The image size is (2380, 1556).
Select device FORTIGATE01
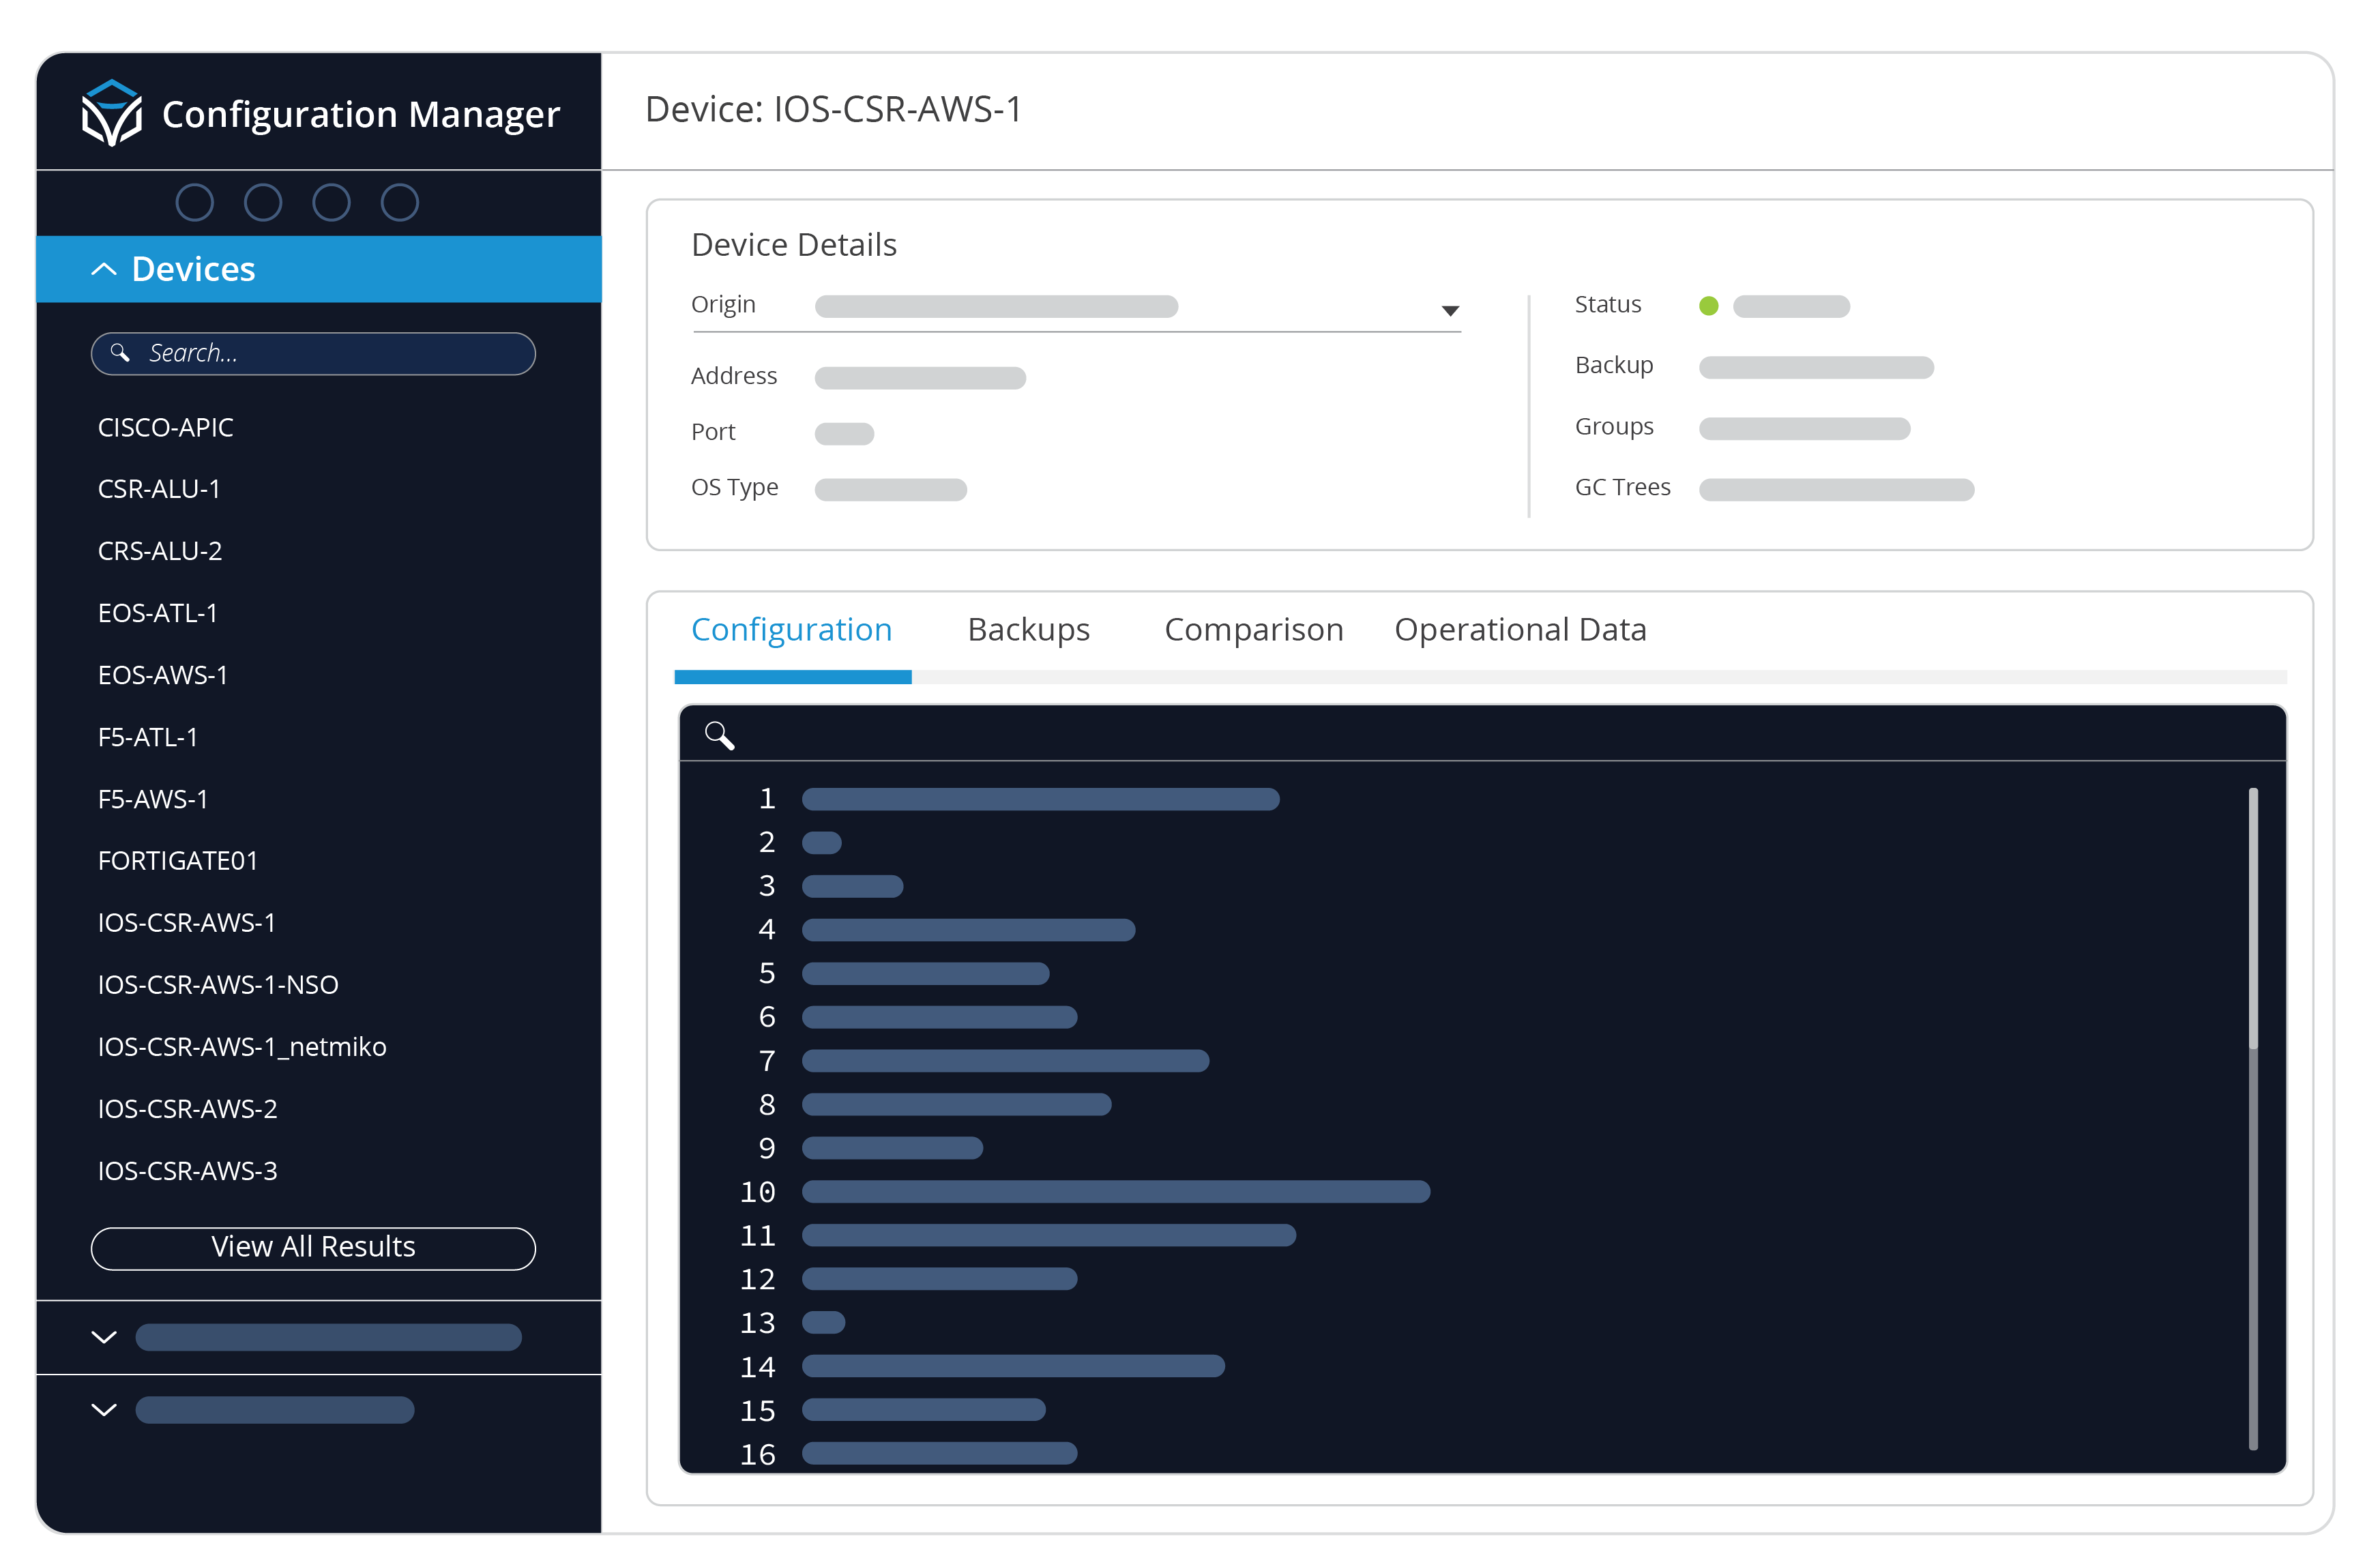pyautogui.click(x=178, y=861)
